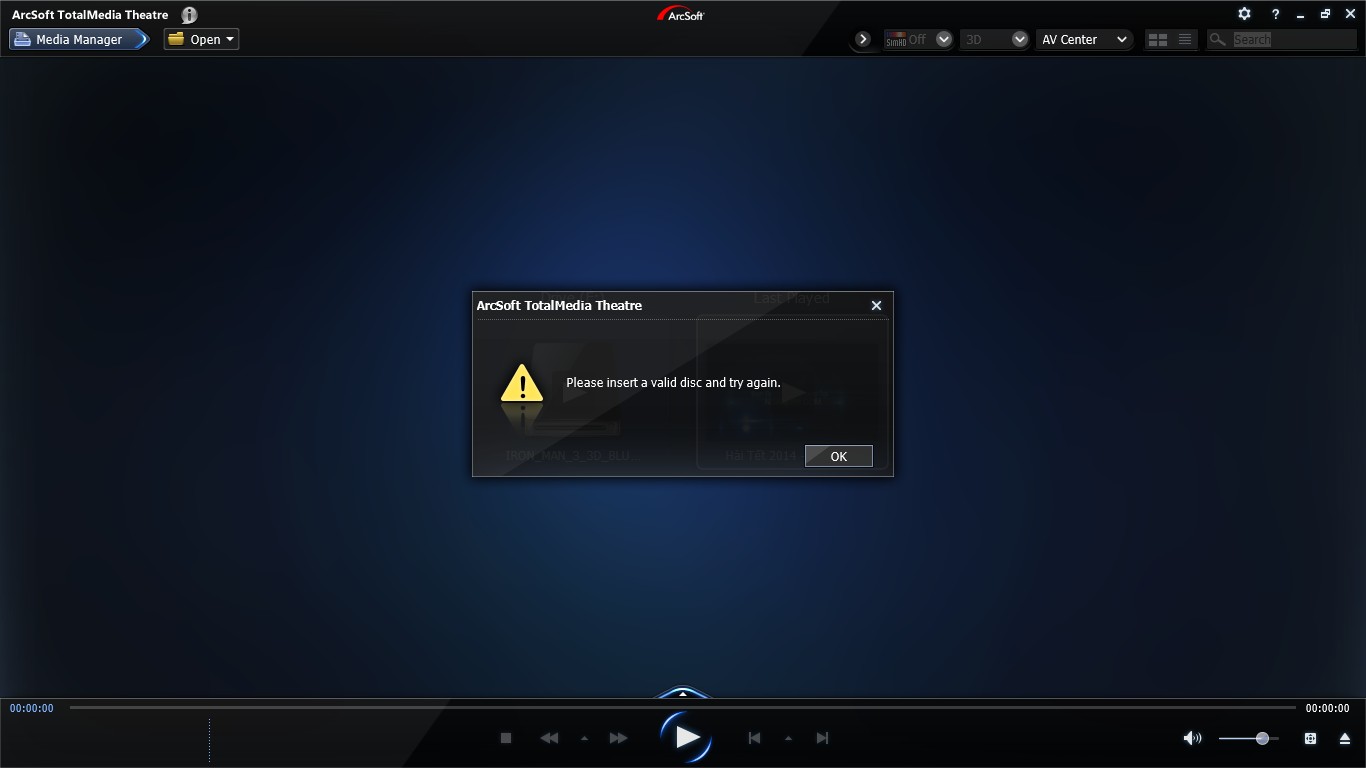Open help with the question mark icon
The width and height of the screenshot is (1366, 768).
(x=1275, y=14)
